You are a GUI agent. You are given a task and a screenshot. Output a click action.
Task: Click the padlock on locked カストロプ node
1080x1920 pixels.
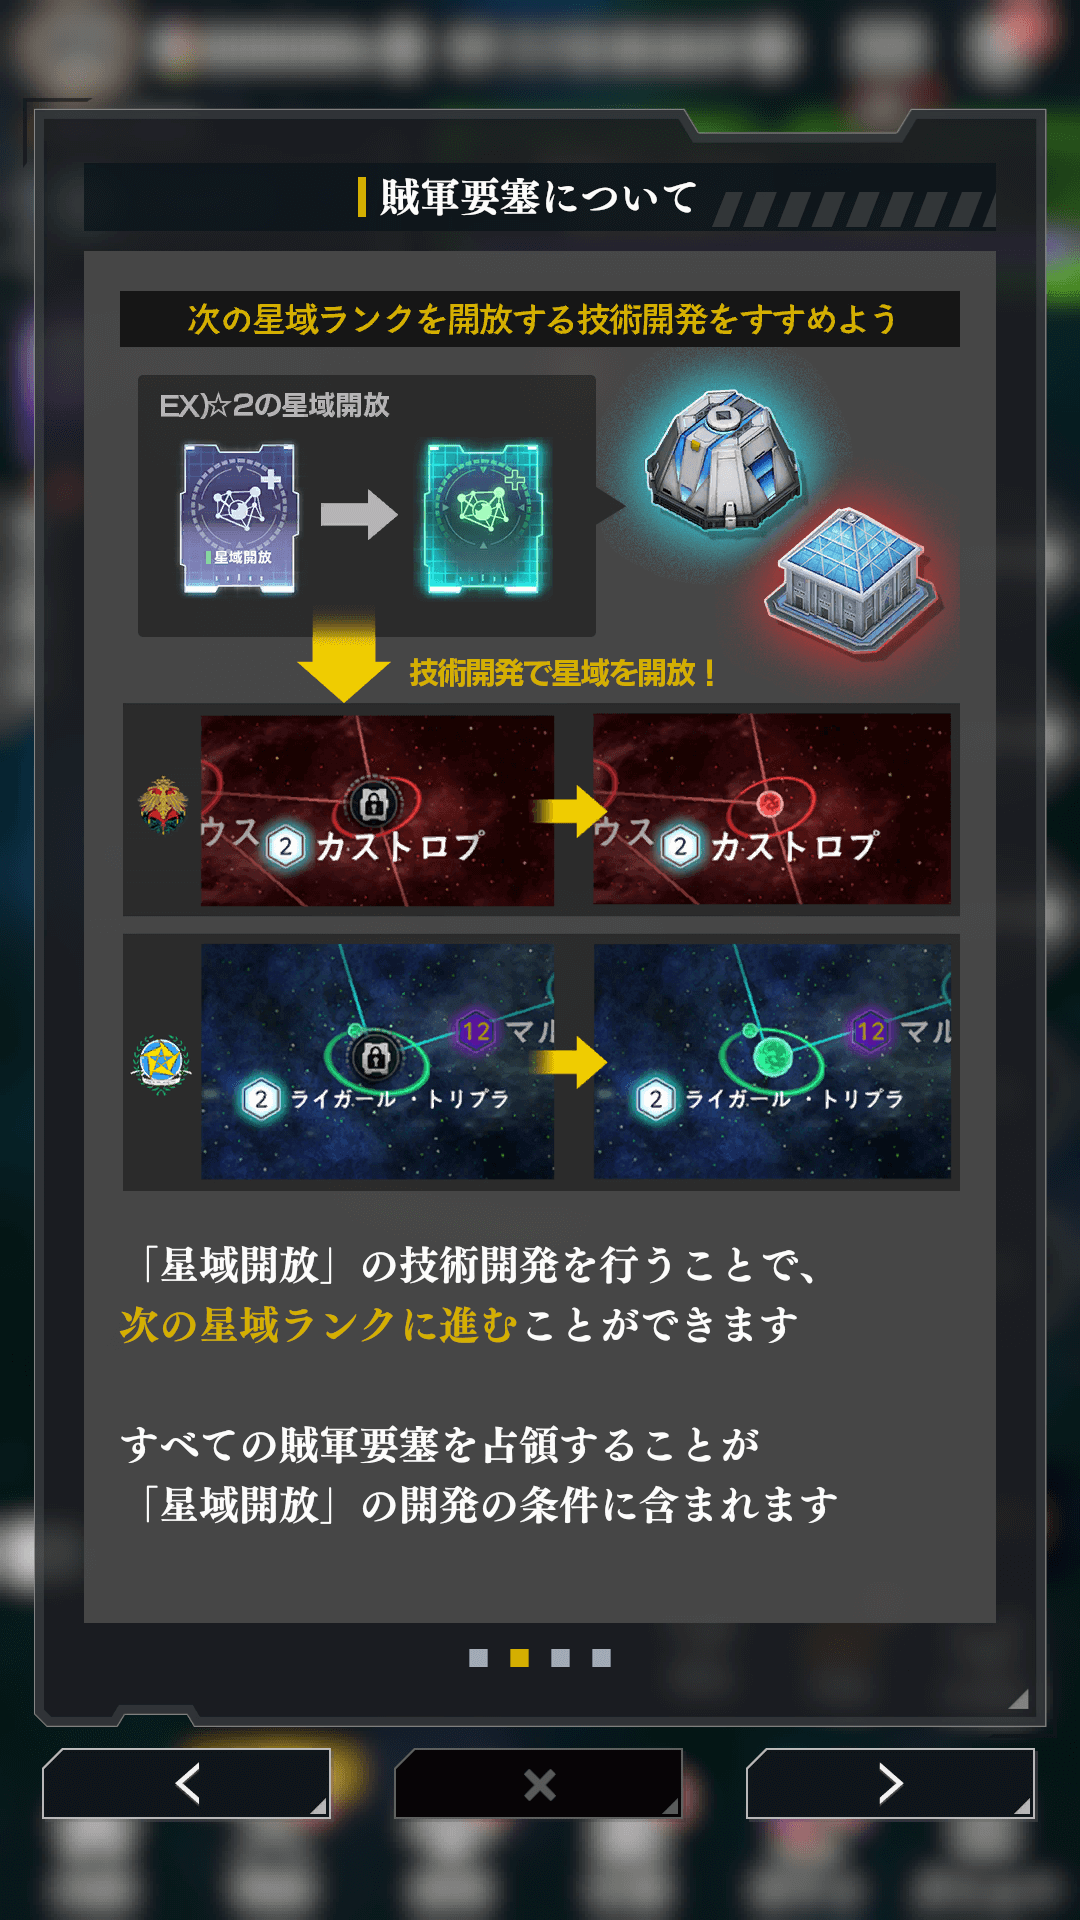(x=373, y=803)
